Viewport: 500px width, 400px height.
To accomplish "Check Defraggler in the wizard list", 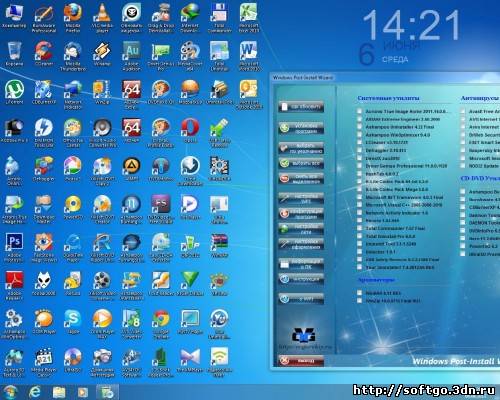I will [359, 150].
